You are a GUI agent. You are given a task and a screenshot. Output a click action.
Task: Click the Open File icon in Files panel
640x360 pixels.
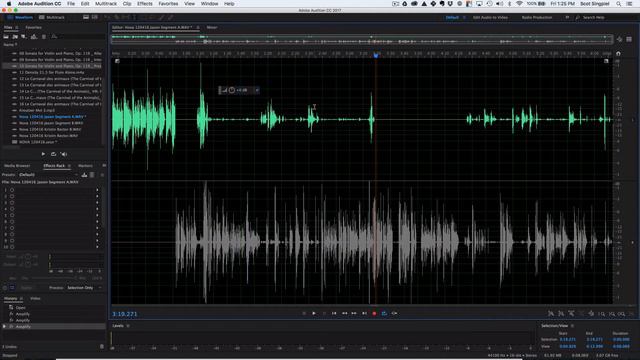coord(6,37)
